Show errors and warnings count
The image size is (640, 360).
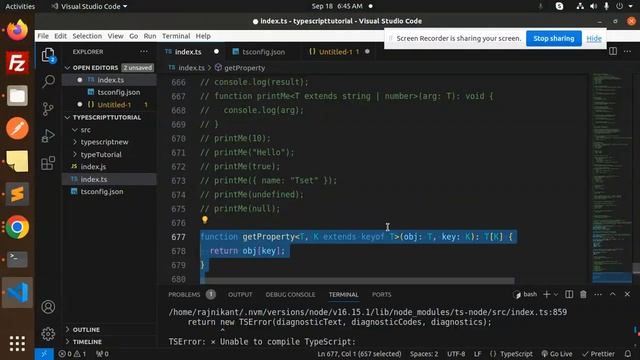(x=72, y=354)
